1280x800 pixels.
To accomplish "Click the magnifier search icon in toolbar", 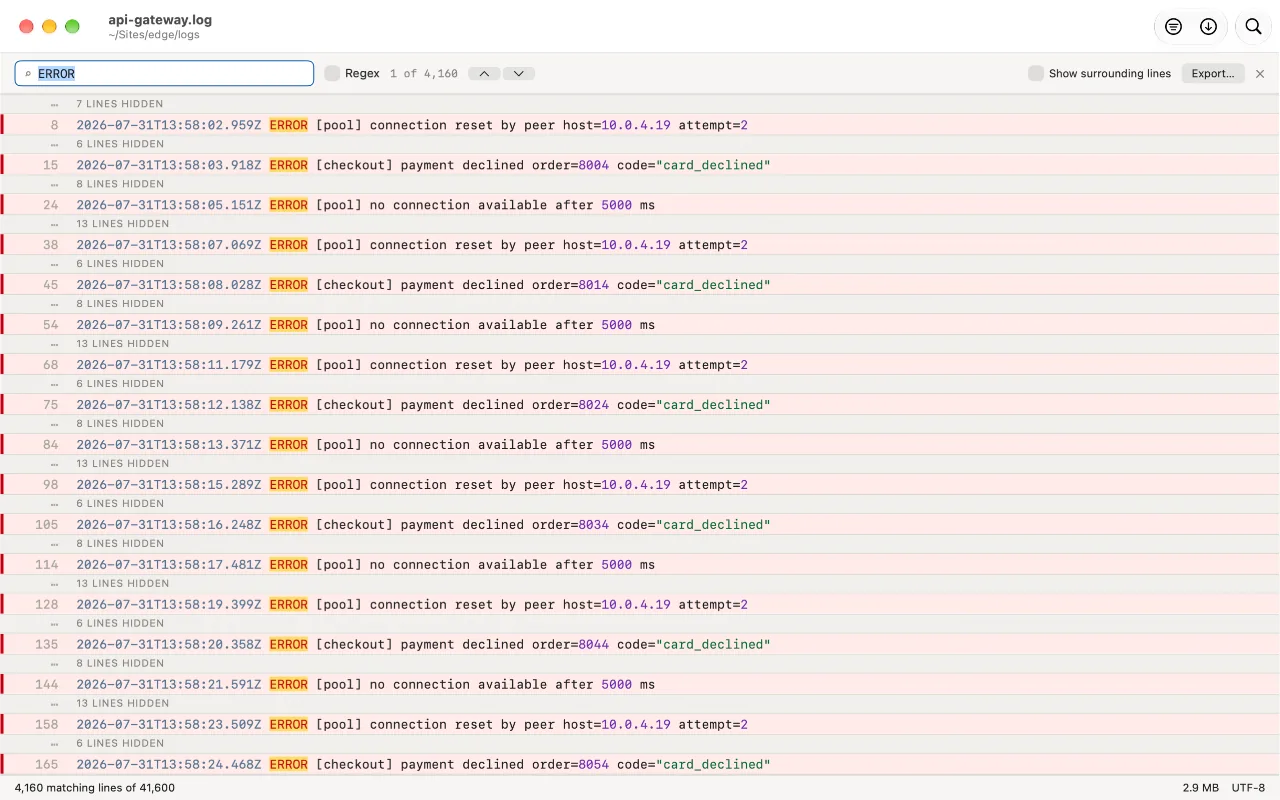I will coord(1253,27).
